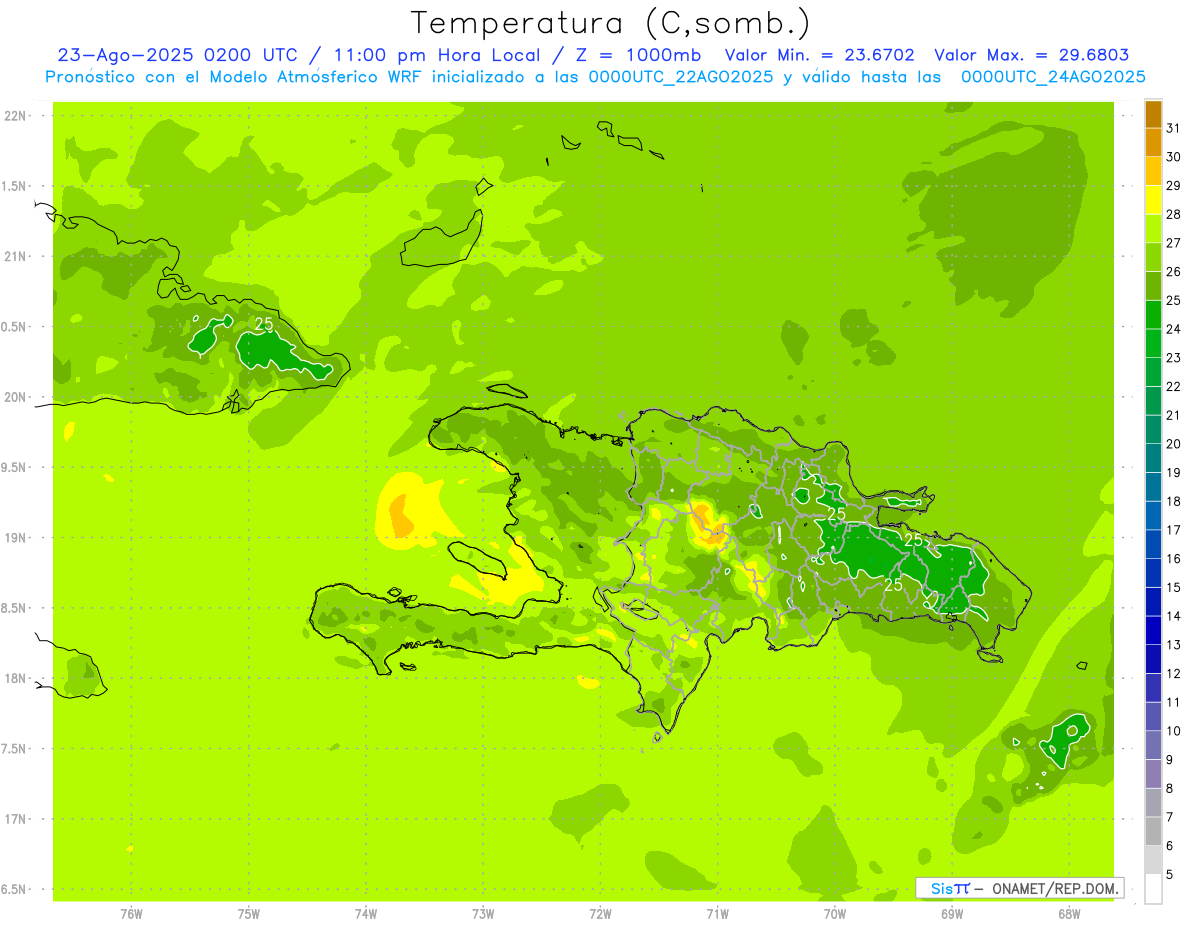
Task: Click the 70W longitude label
Action: pos(835,914)
